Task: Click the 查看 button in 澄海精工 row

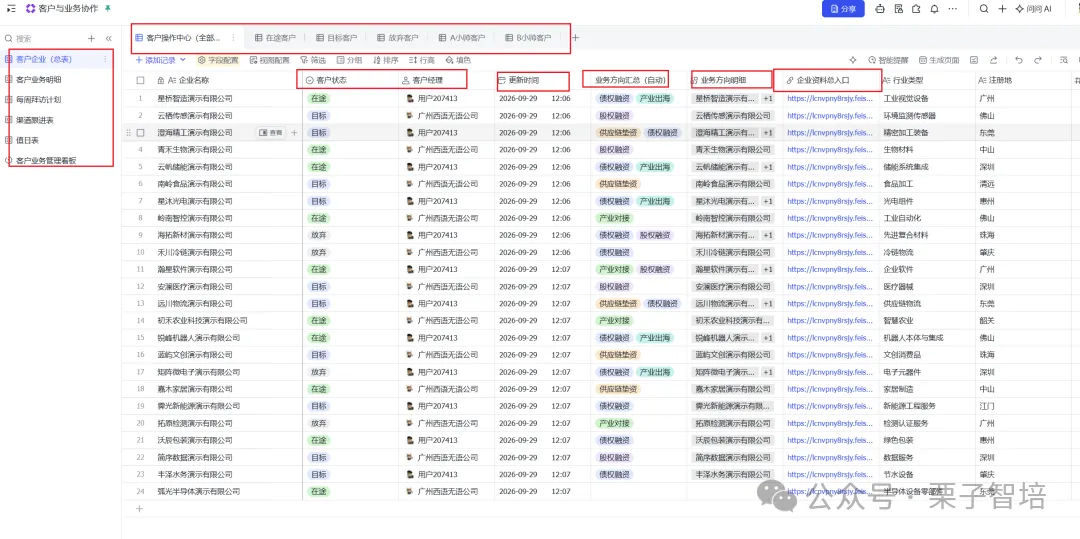Action: (271, 132)
